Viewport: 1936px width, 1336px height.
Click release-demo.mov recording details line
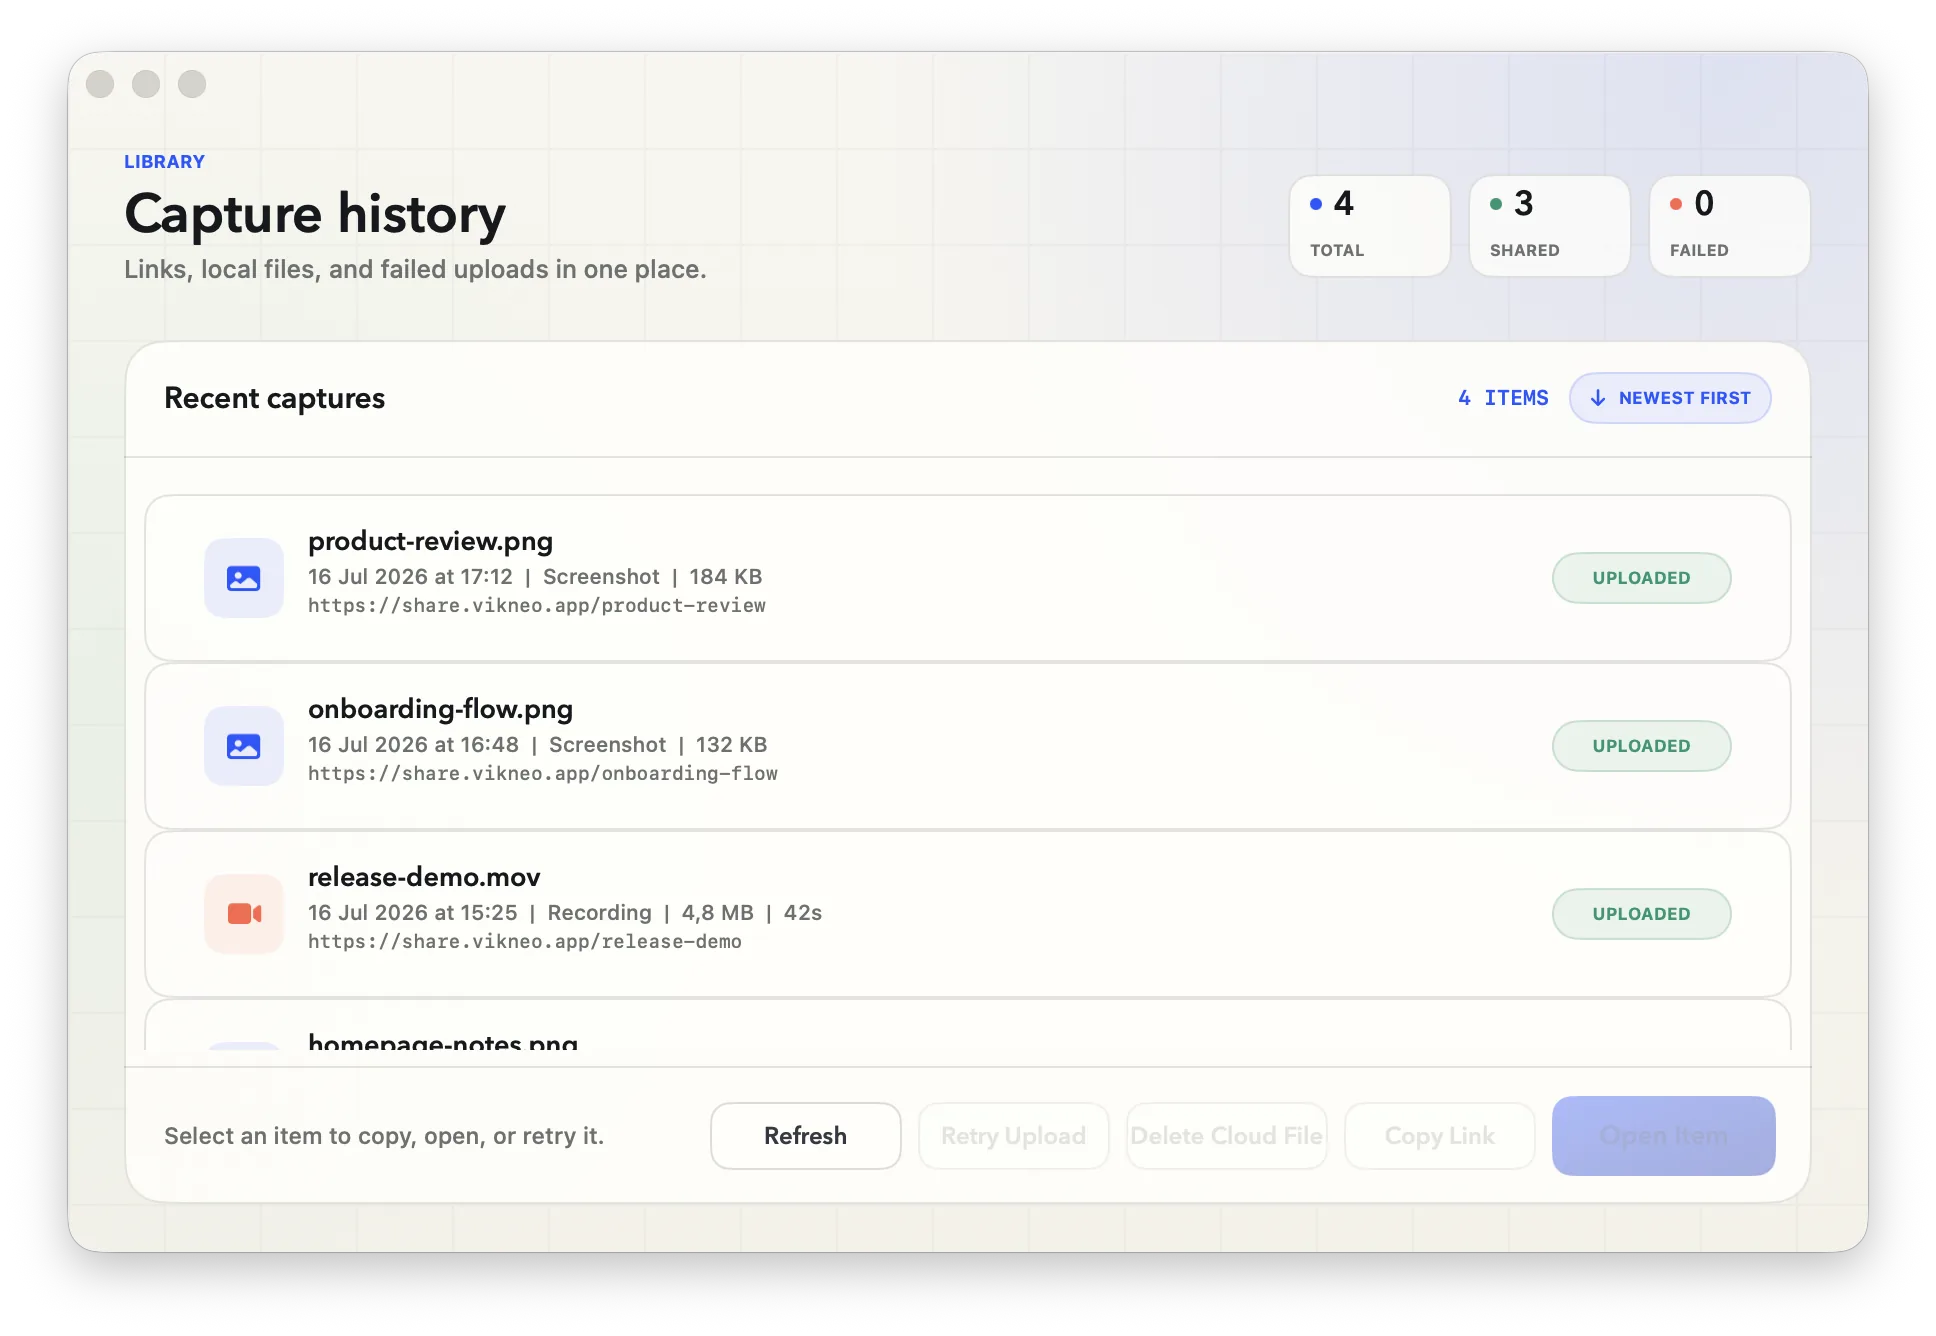point(565,913)
